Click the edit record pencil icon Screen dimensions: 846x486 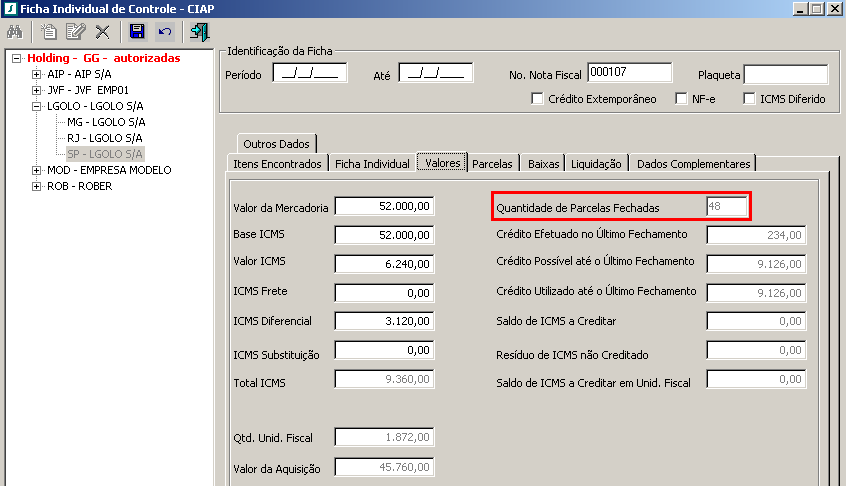(75, 32)
